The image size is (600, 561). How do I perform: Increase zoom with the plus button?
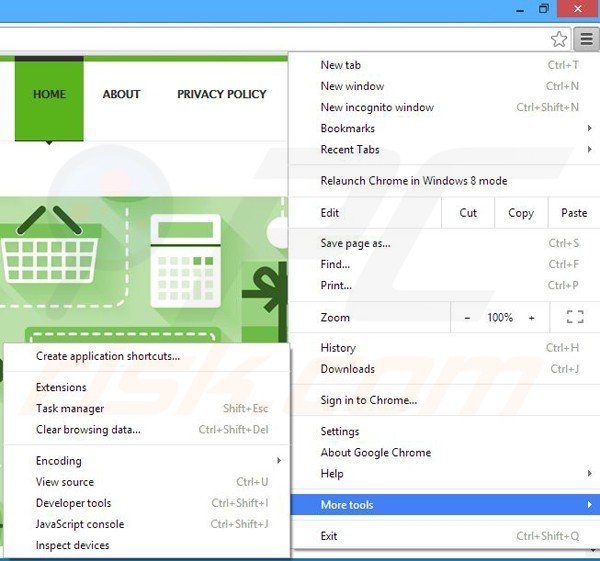pos(532,318)
